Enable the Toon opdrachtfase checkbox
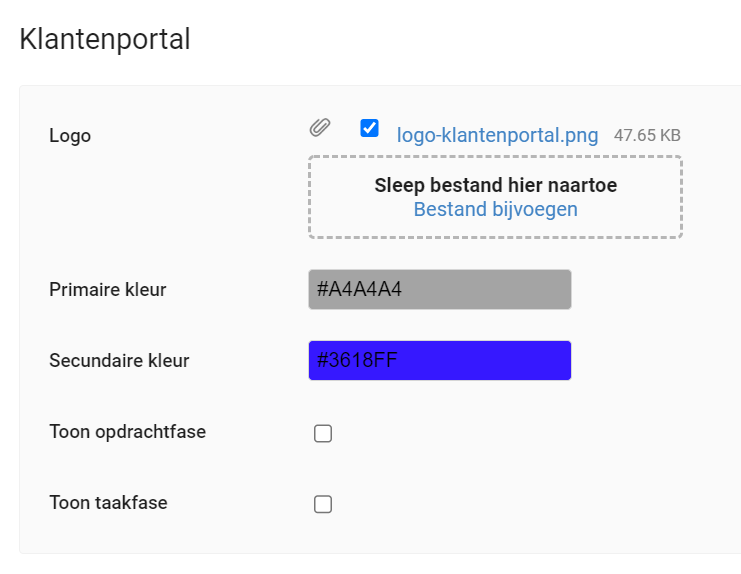This screenshot has width=741, height=574. pos(323,433)
